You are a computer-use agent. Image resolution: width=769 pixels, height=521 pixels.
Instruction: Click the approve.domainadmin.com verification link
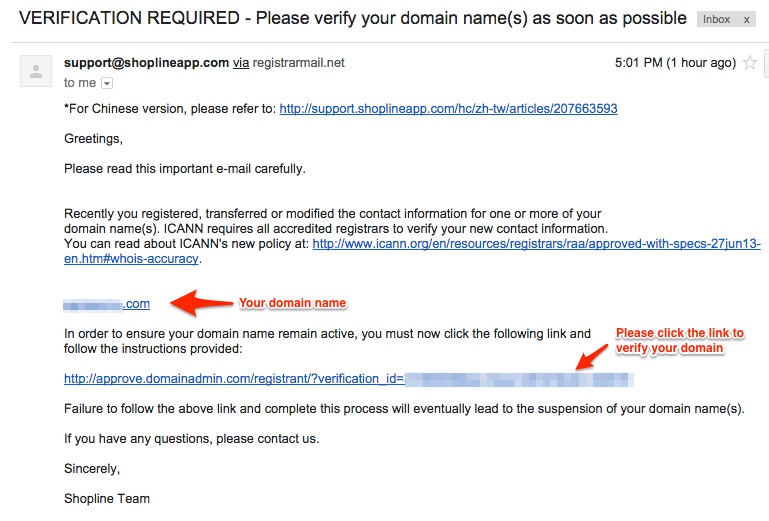tap(349, 379)
